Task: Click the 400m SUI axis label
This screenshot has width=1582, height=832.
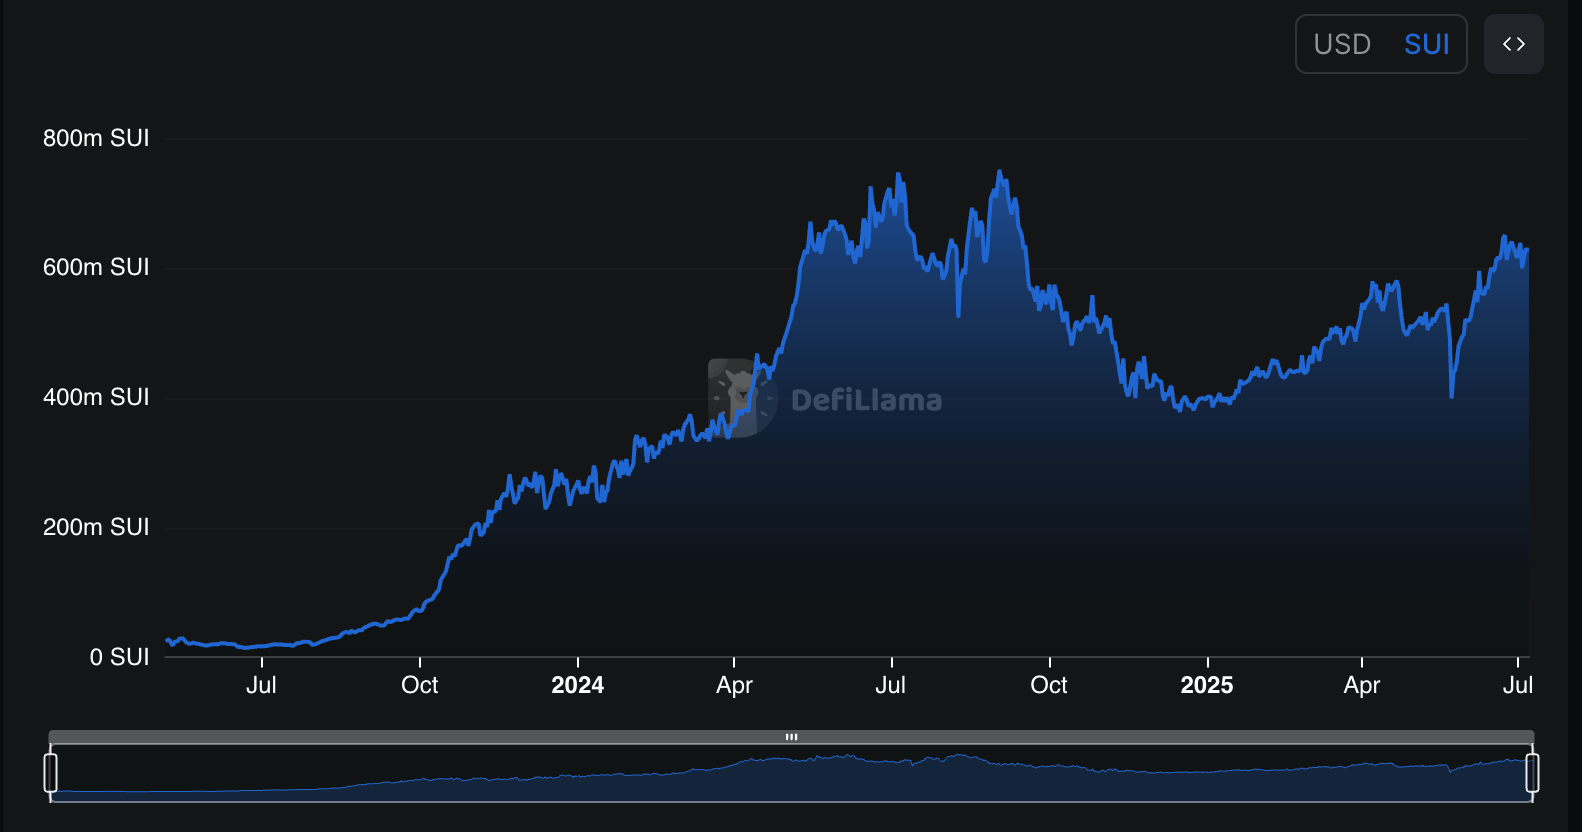Action: pos(96,397)
